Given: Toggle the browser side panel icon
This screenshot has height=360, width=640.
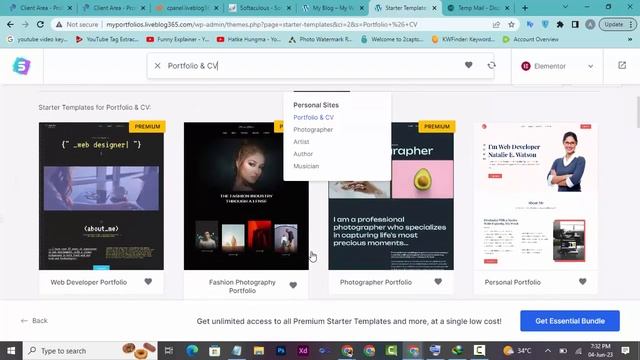Looking at the screenshot, I should click(575, 24).
